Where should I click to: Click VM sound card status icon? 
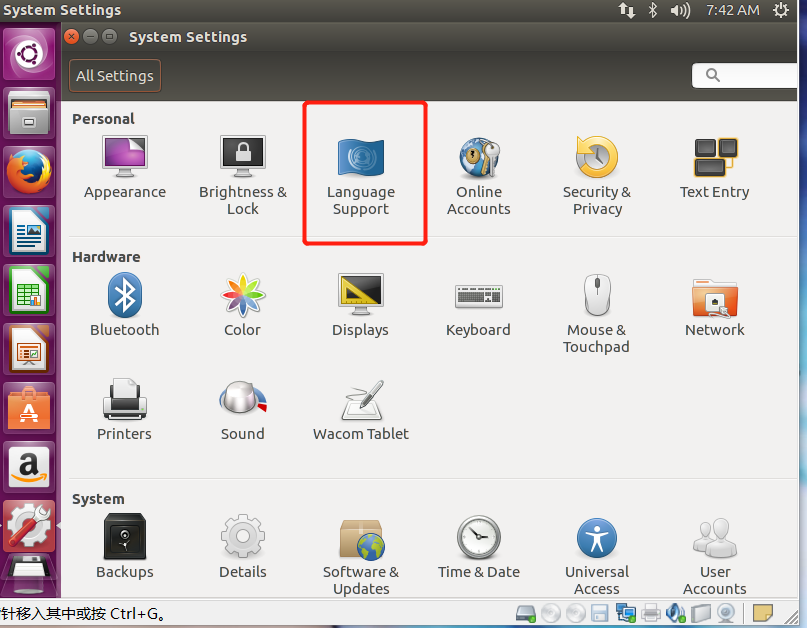[x=675, y=613]
